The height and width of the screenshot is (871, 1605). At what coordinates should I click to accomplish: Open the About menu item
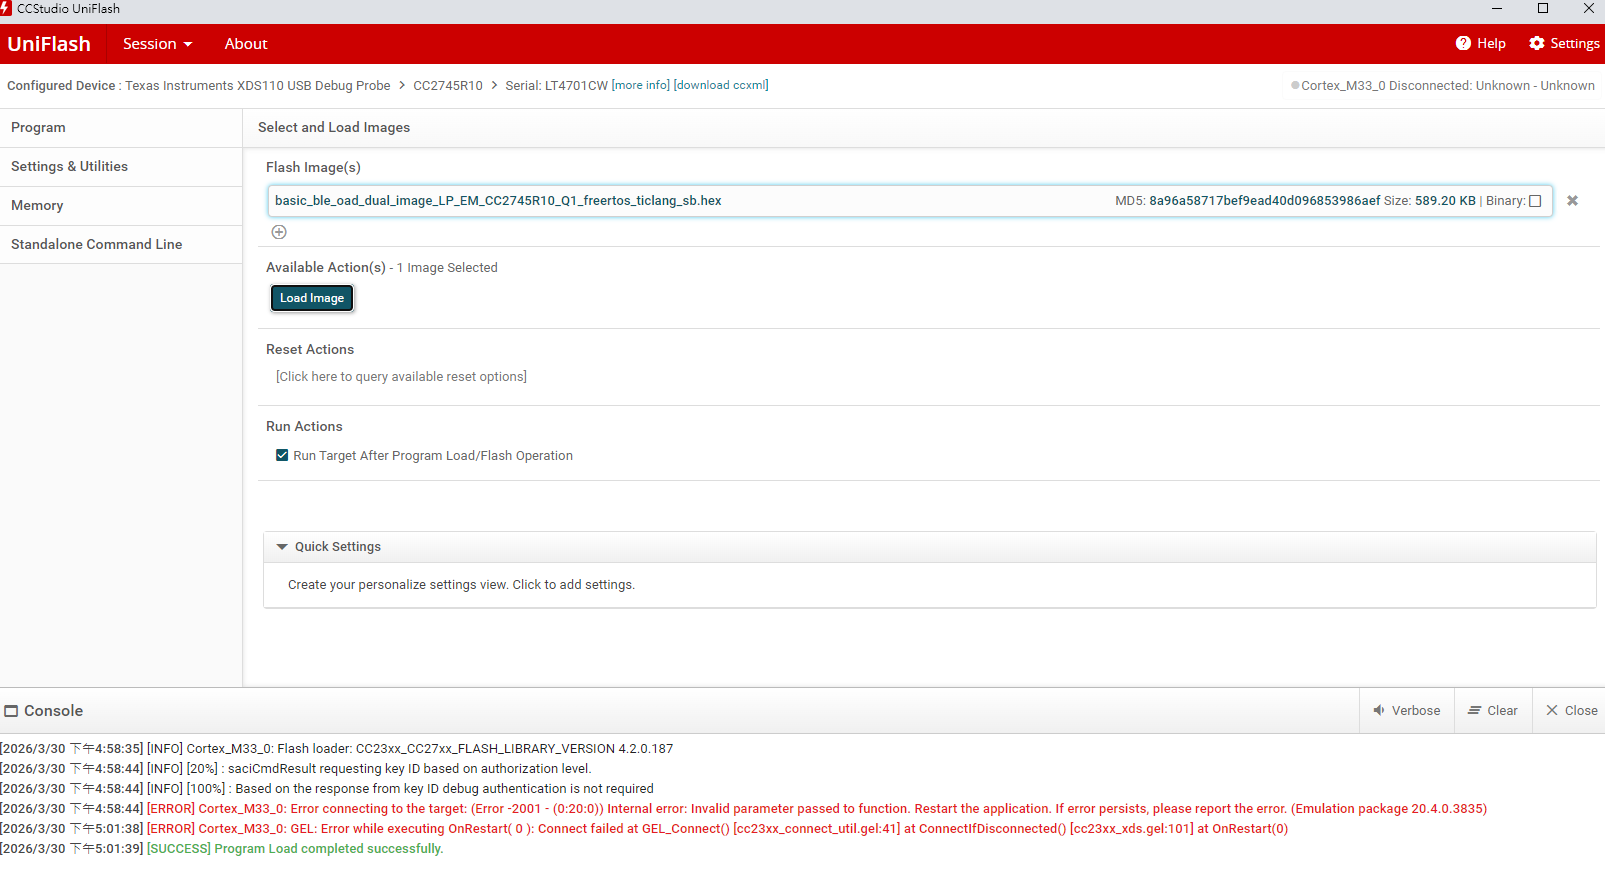tap(246, 44)
